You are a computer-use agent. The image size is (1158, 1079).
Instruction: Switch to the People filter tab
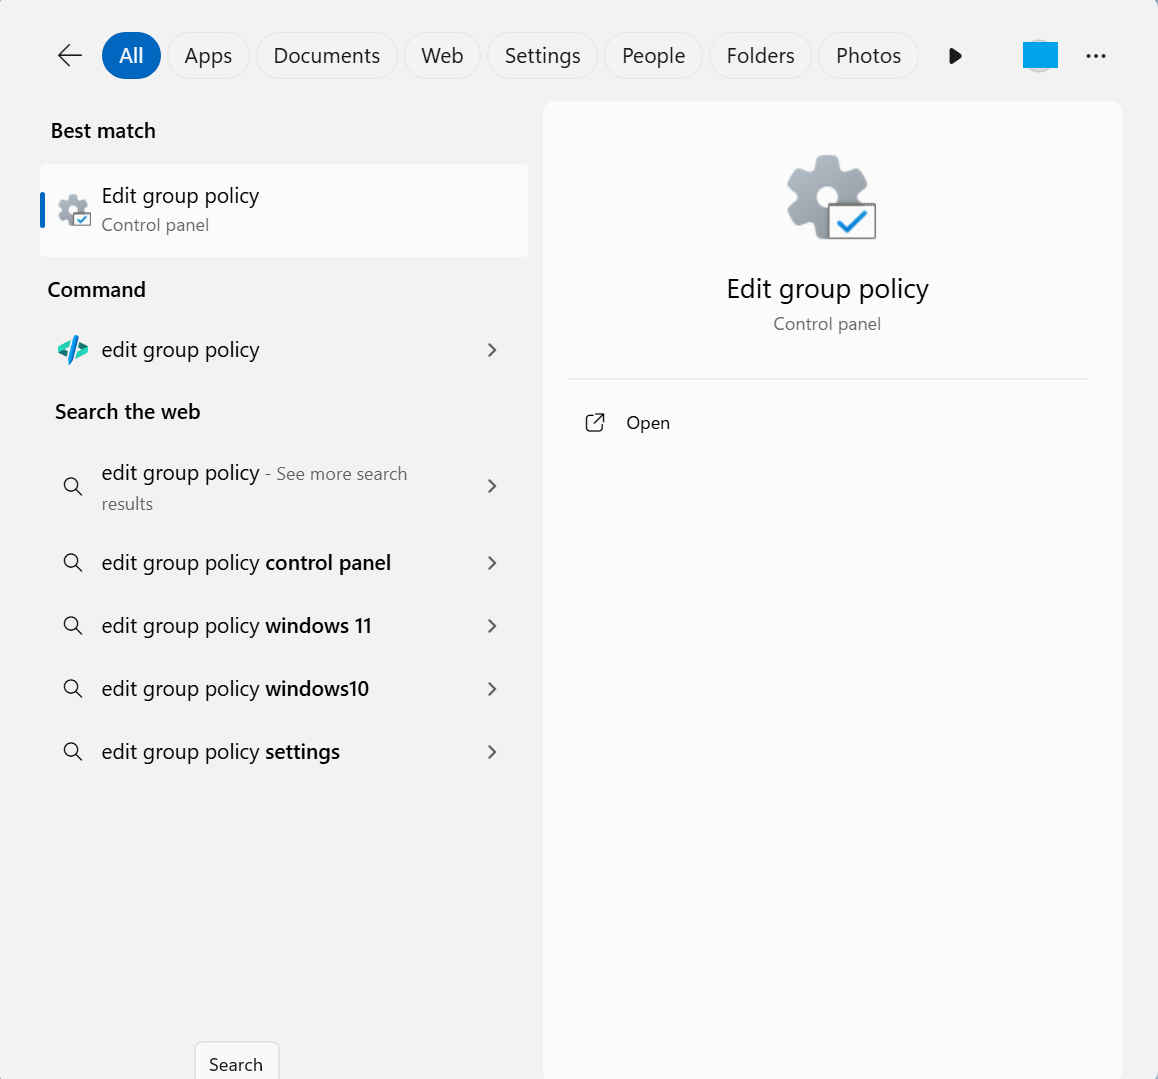[654, 55]
